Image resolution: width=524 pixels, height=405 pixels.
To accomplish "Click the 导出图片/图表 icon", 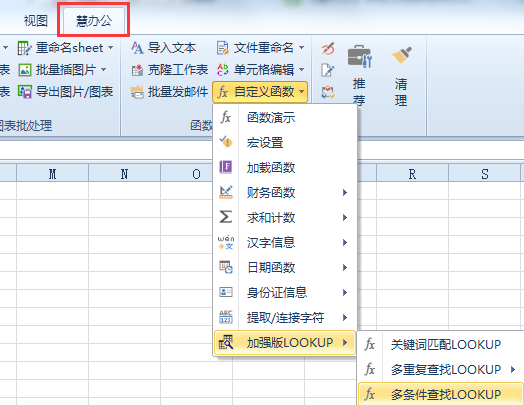I will coord(25,92).
